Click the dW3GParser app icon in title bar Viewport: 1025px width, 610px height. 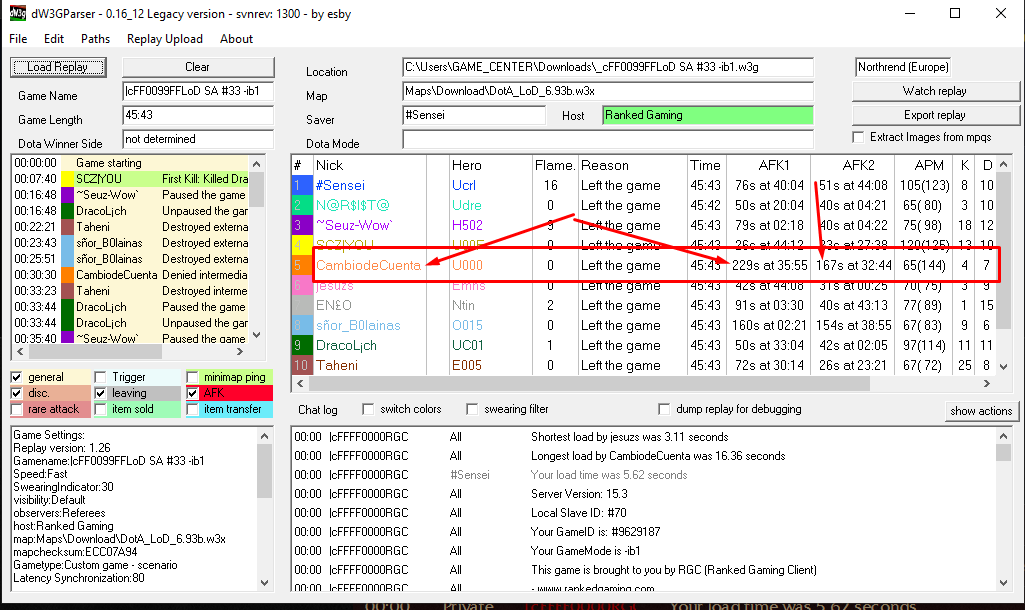[x=18, y=13]
